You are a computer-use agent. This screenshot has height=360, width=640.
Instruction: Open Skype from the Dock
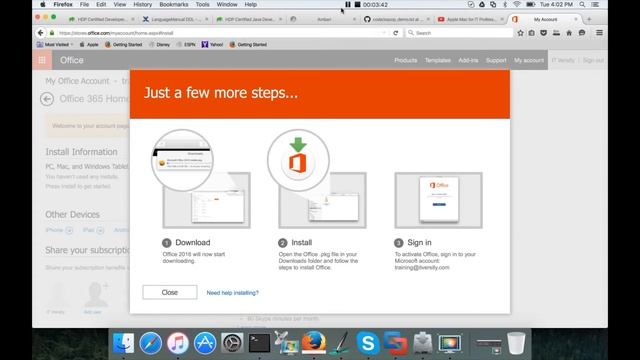pyautogui.click(x=368, y=343)
